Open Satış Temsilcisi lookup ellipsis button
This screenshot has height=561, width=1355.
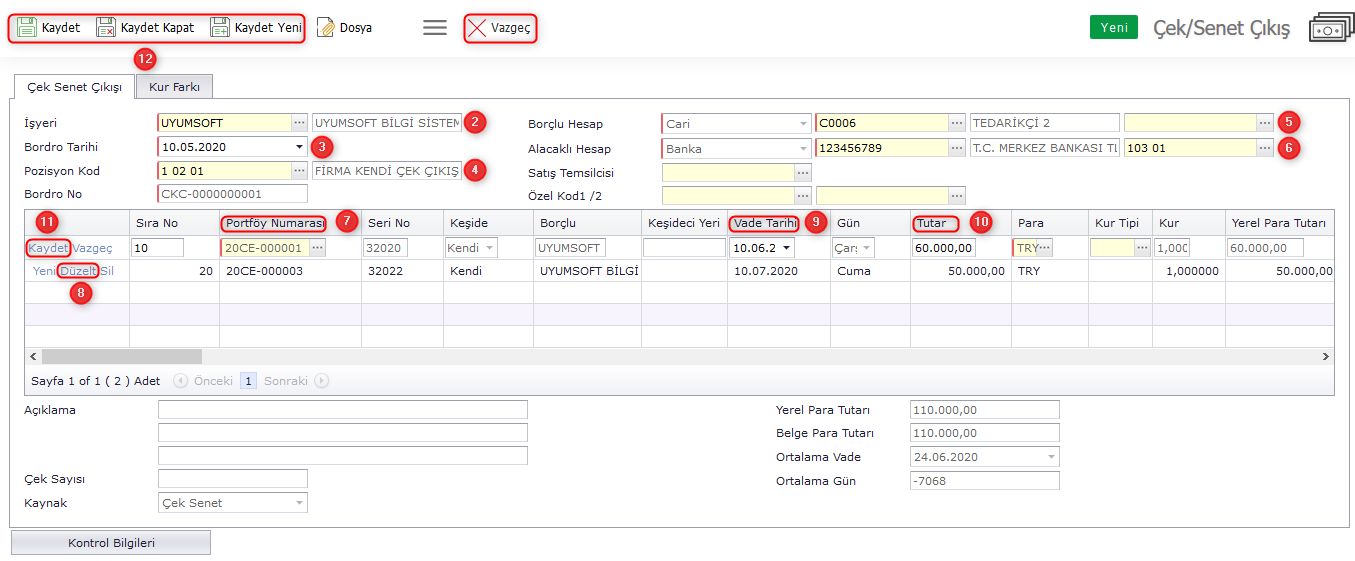[803, 173]
